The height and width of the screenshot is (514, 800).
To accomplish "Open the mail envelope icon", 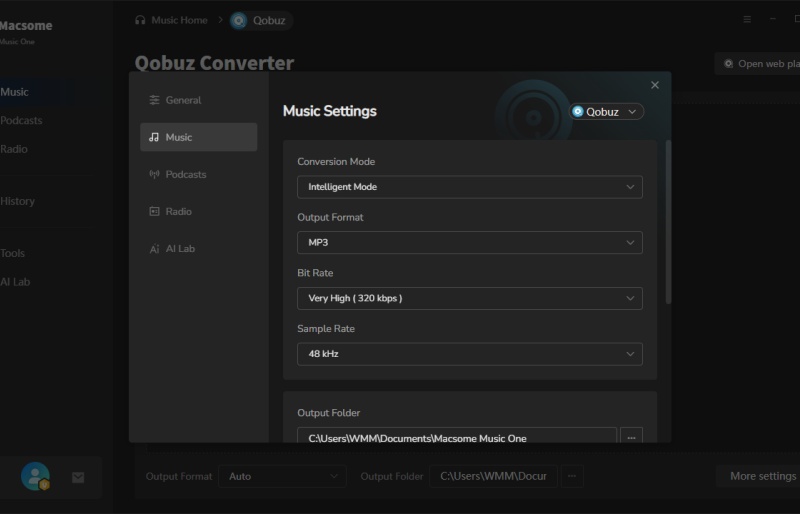I will (78, 477).
